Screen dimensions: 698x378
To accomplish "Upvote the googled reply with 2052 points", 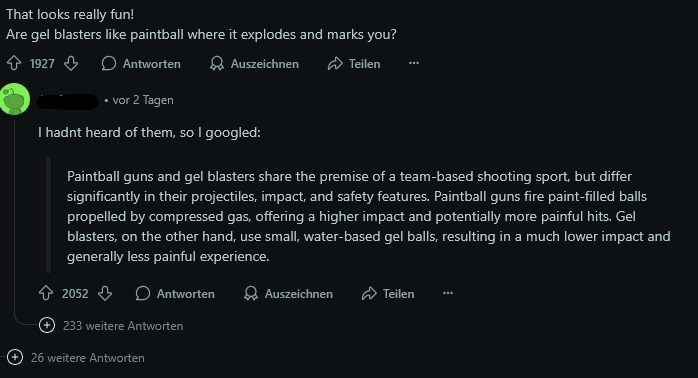I will pos(46,293).
